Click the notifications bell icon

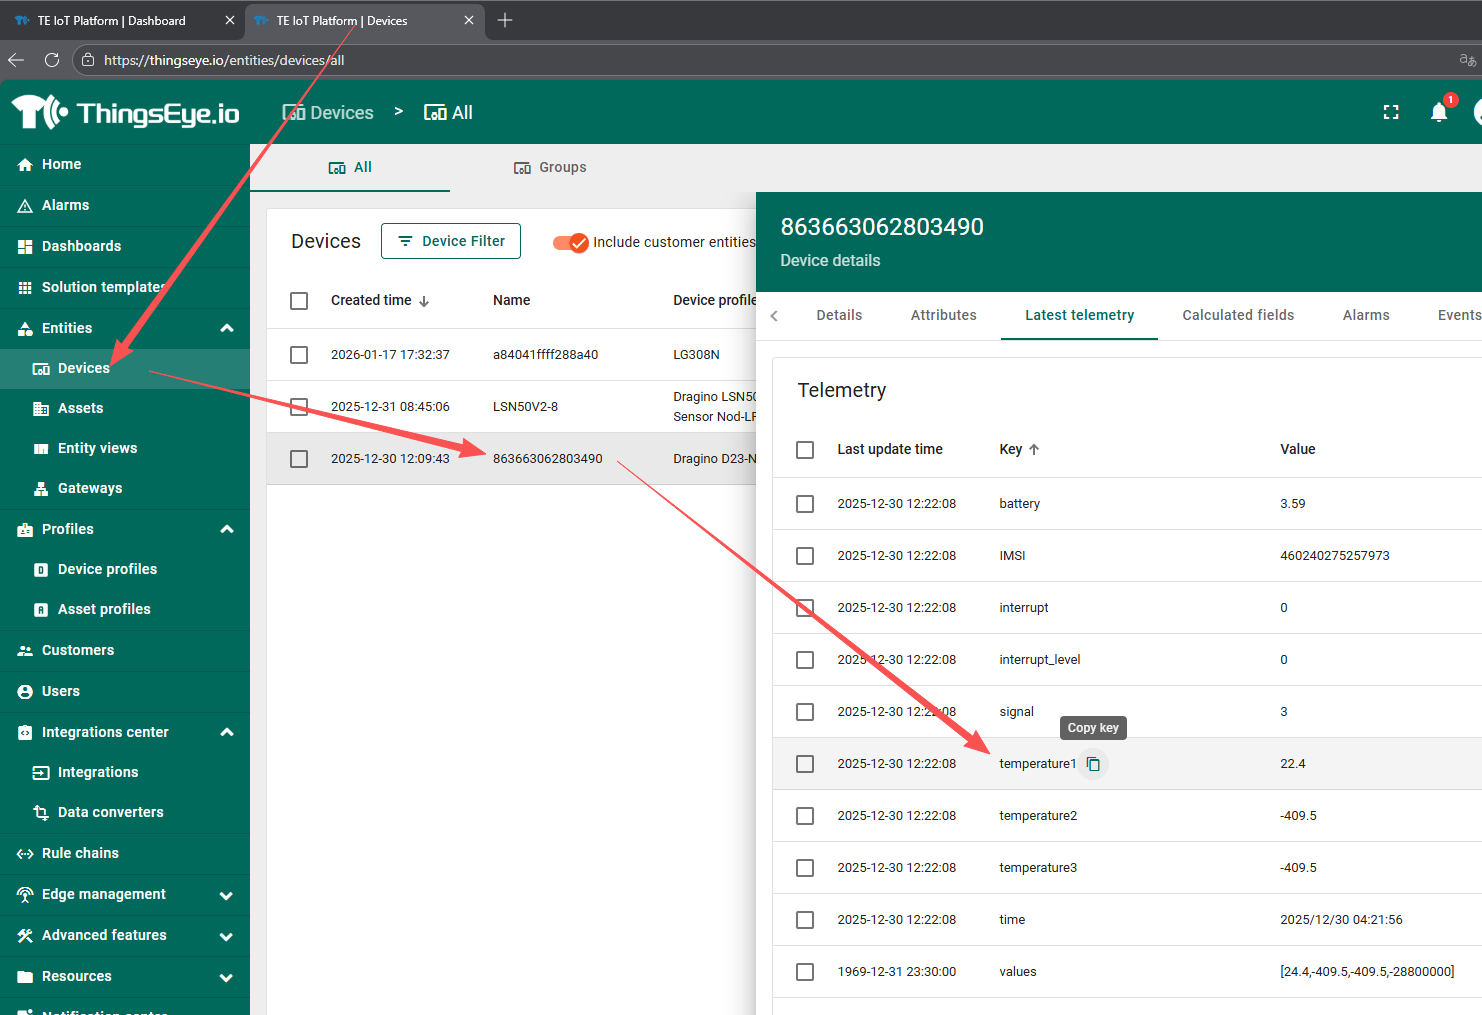[1438, 112]
